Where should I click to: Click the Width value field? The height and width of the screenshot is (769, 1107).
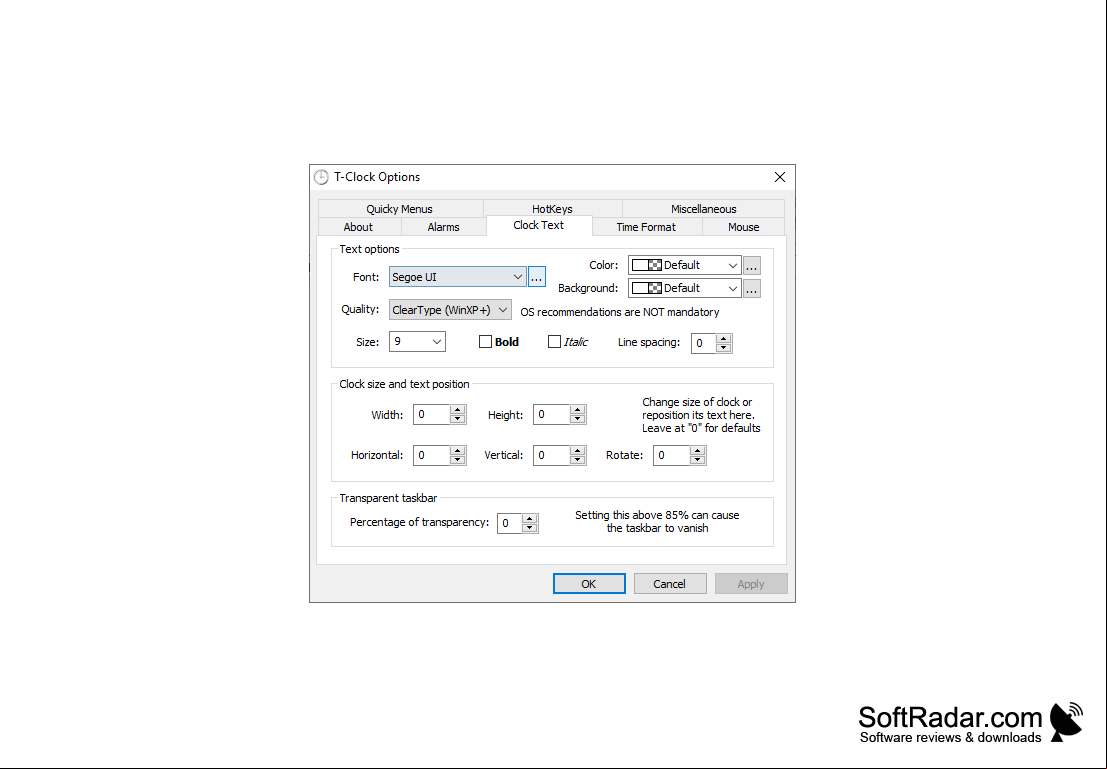431,415
